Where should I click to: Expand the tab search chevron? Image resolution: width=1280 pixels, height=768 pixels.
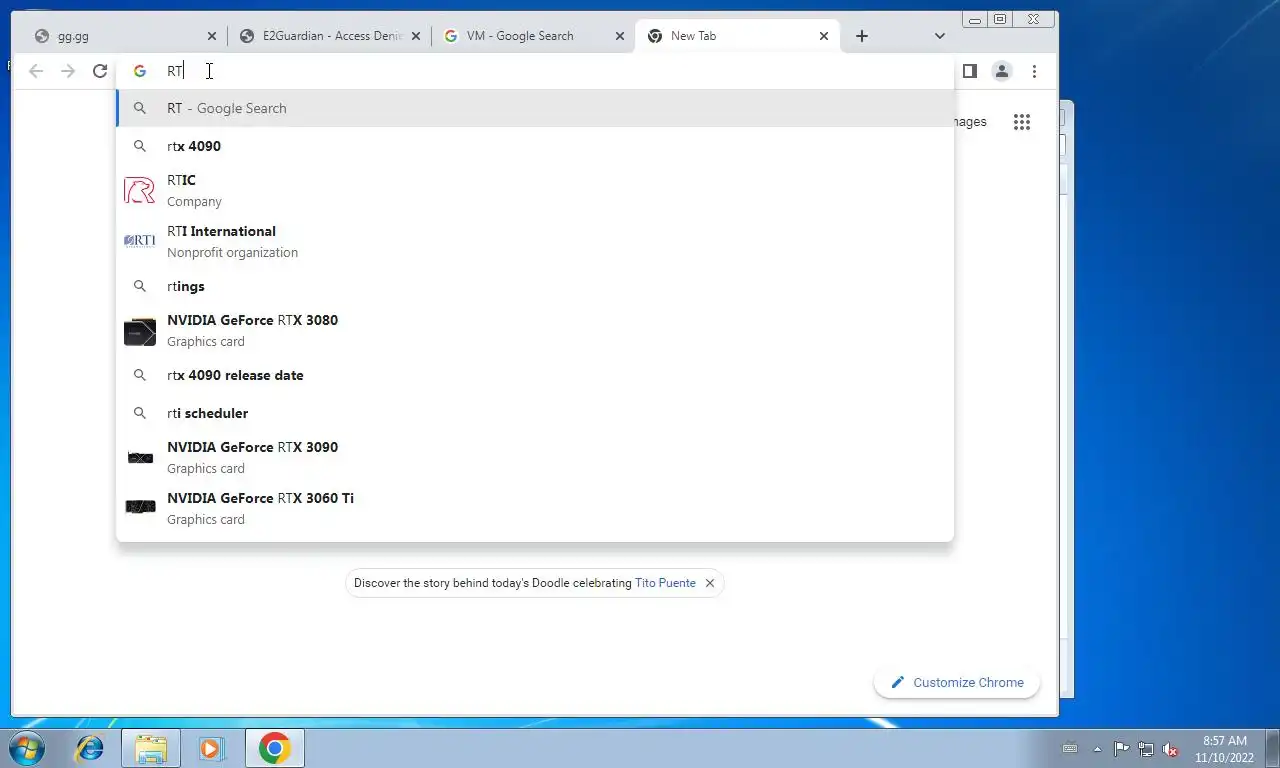tap(939, 36)
